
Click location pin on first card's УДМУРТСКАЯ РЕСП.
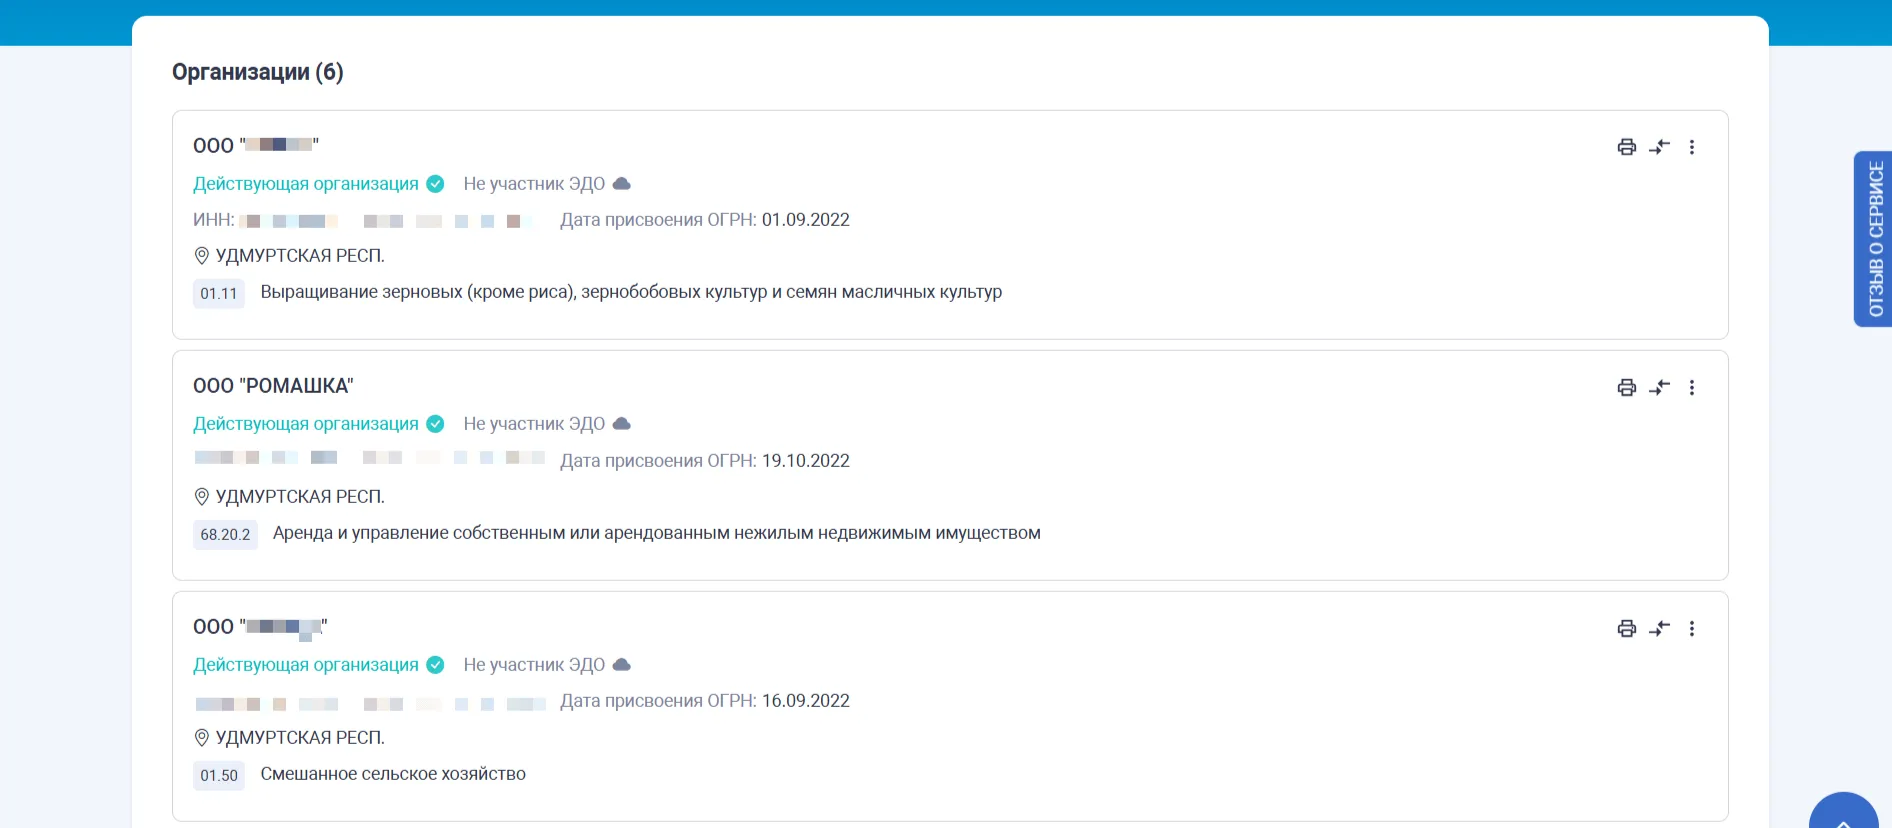pos(201,256)
